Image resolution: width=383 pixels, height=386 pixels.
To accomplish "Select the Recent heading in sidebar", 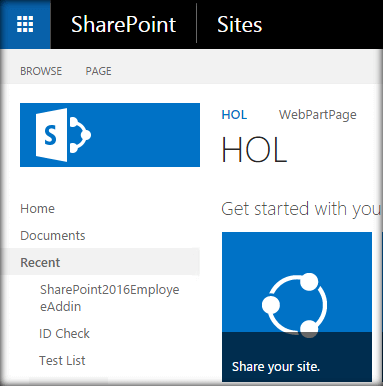I will pos(40,262).
